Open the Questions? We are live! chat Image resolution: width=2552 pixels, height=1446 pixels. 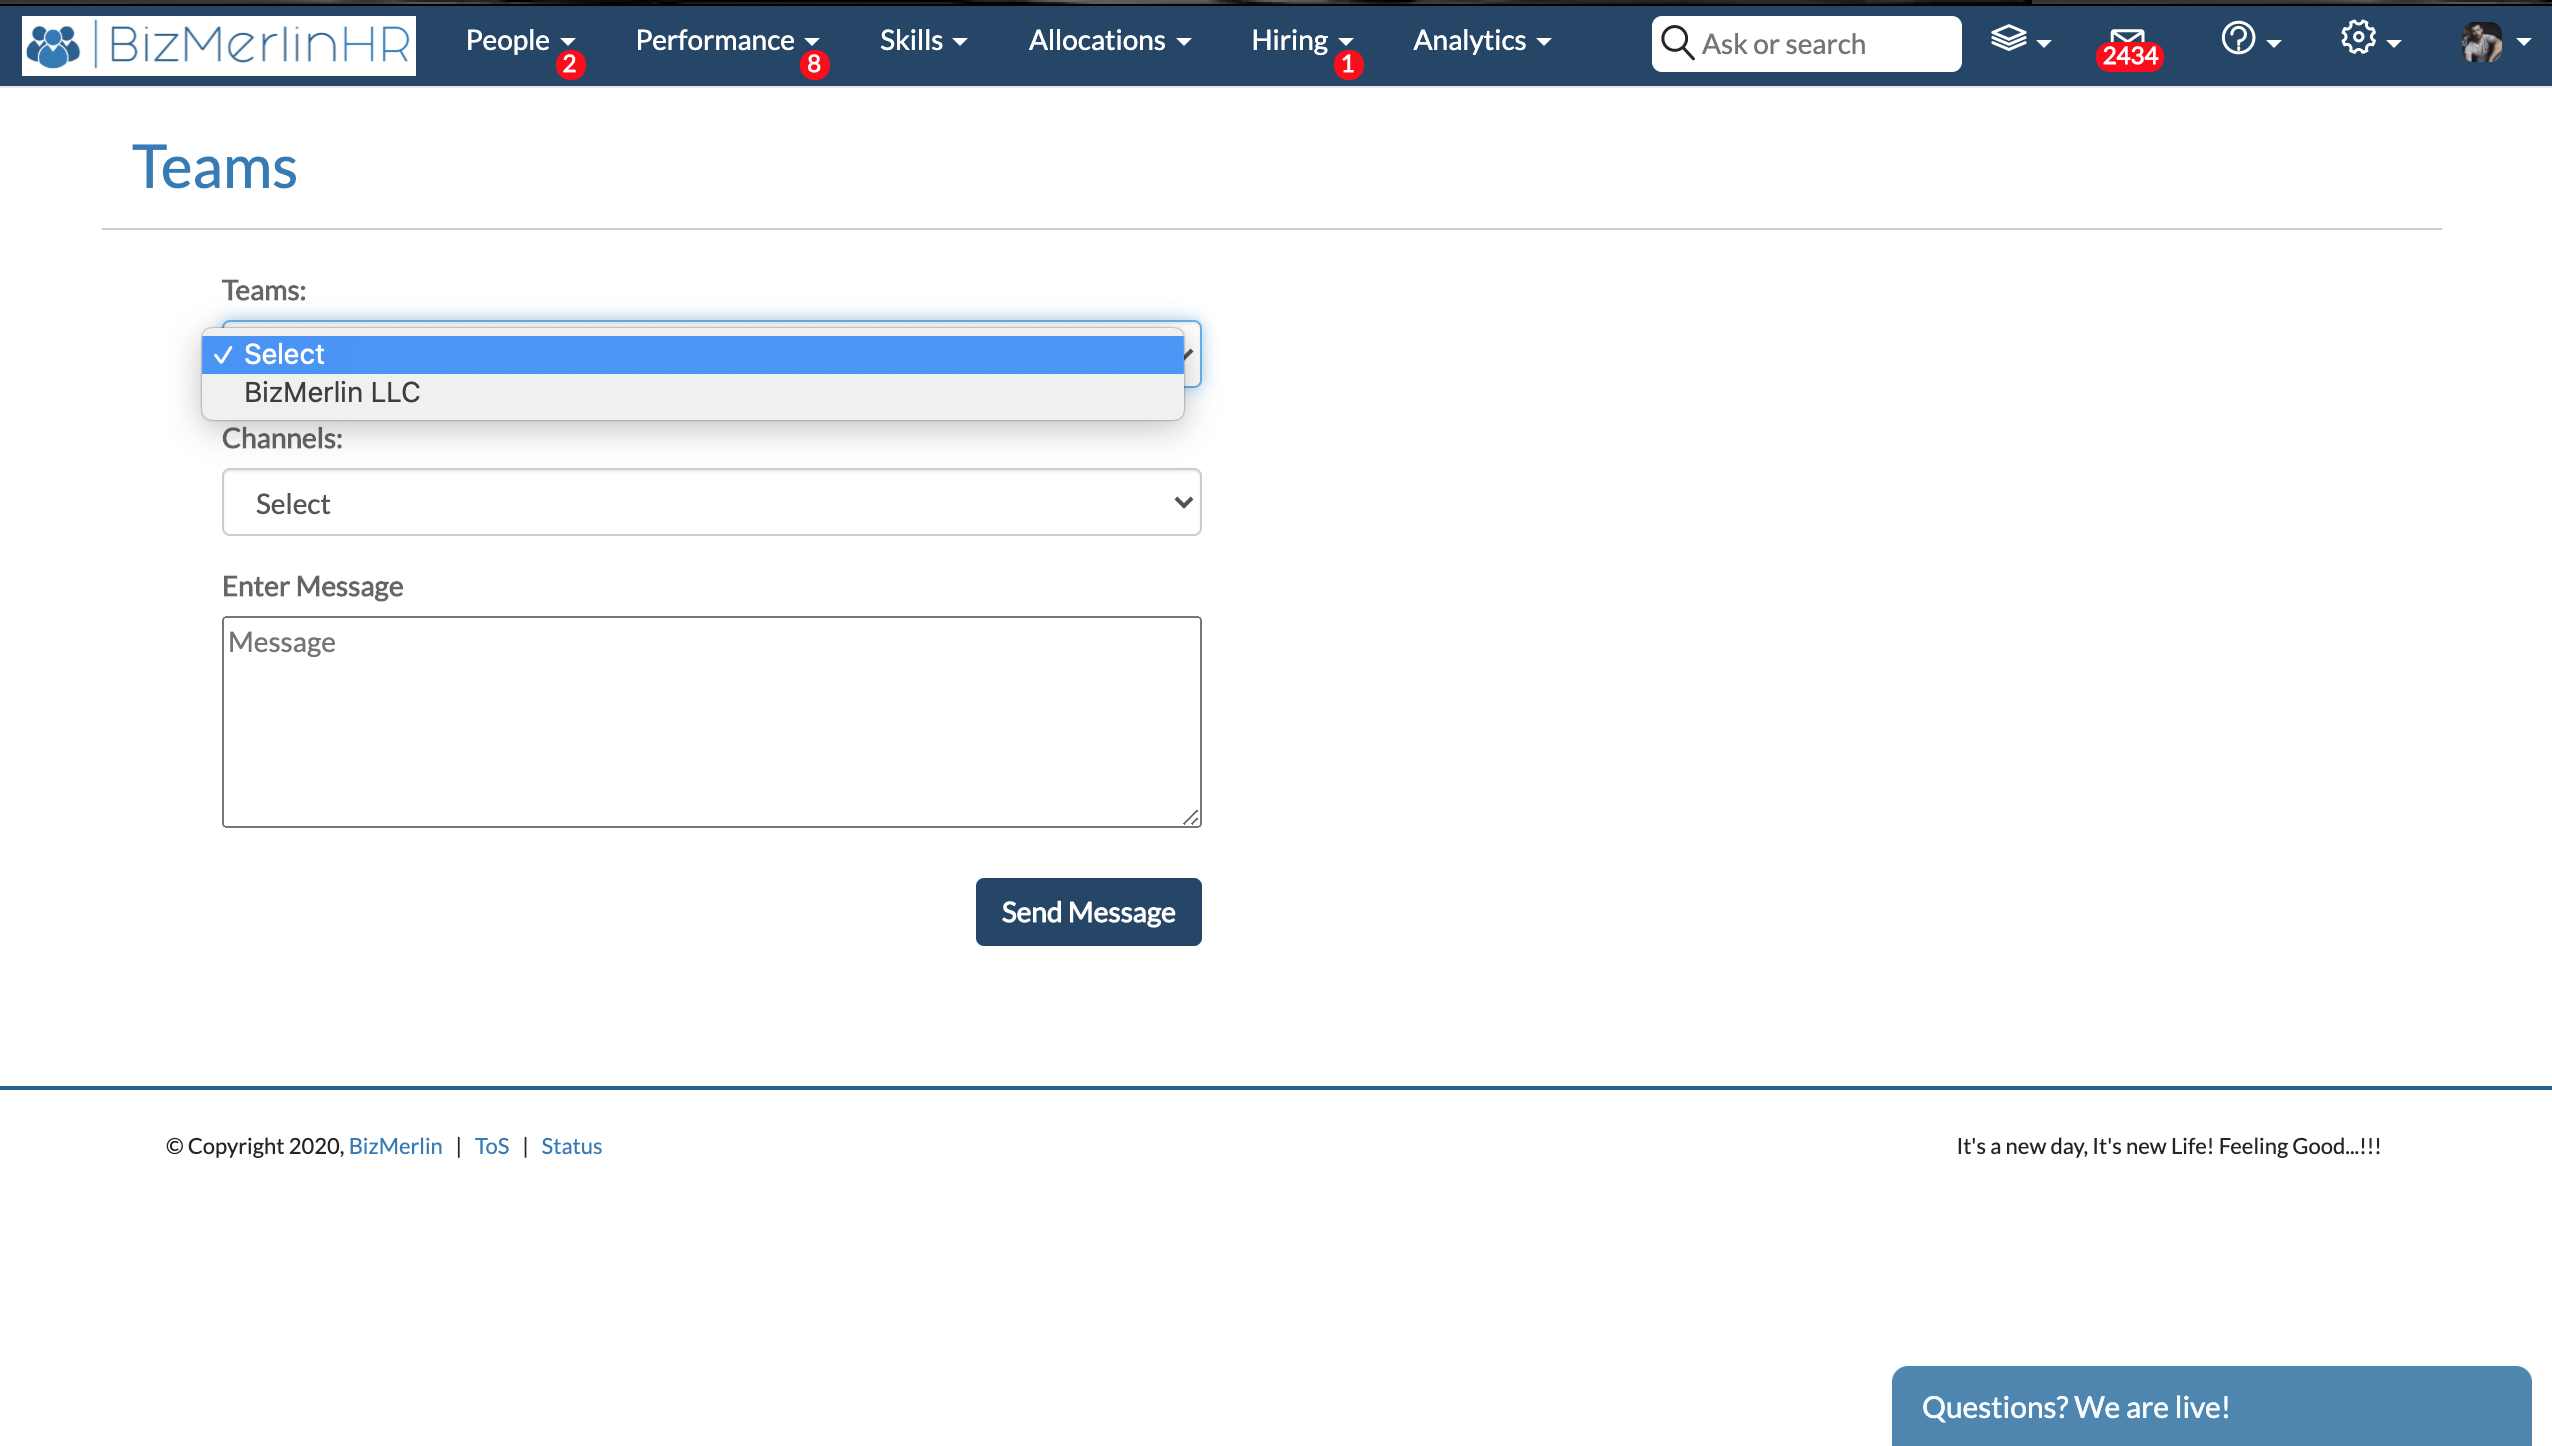click(x=2211, y=1406)
